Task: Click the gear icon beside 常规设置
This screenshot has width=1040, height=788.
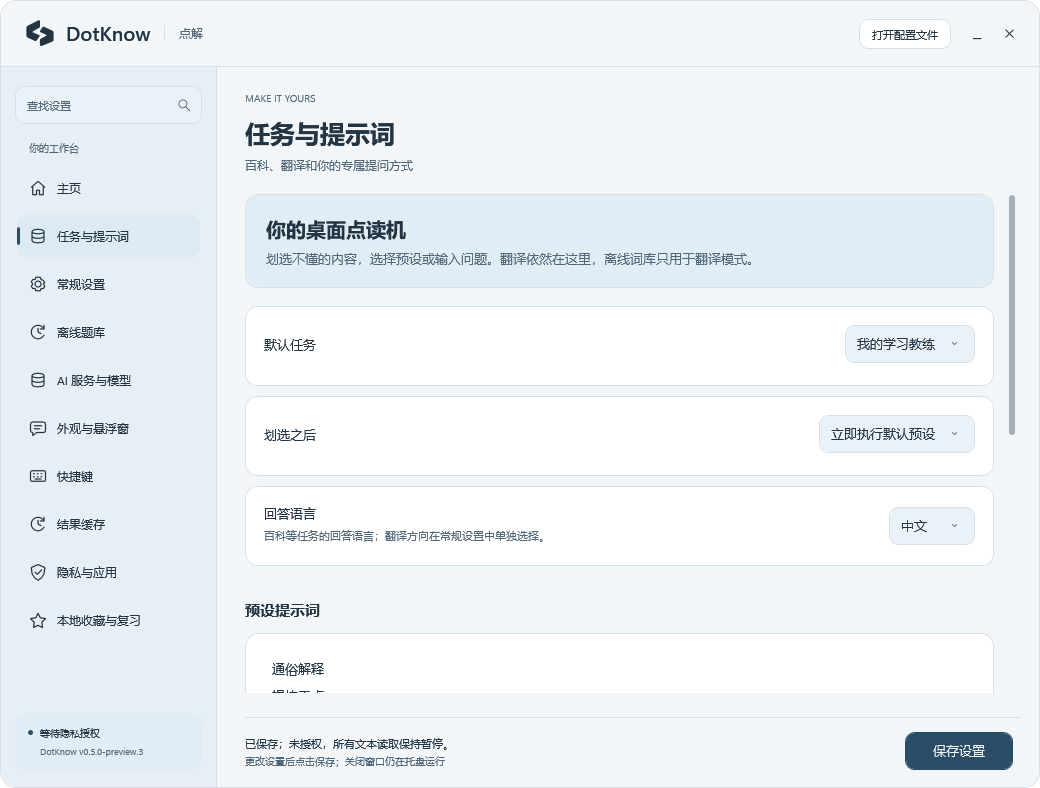Action: pyautogui.click(x=38, y=284)
